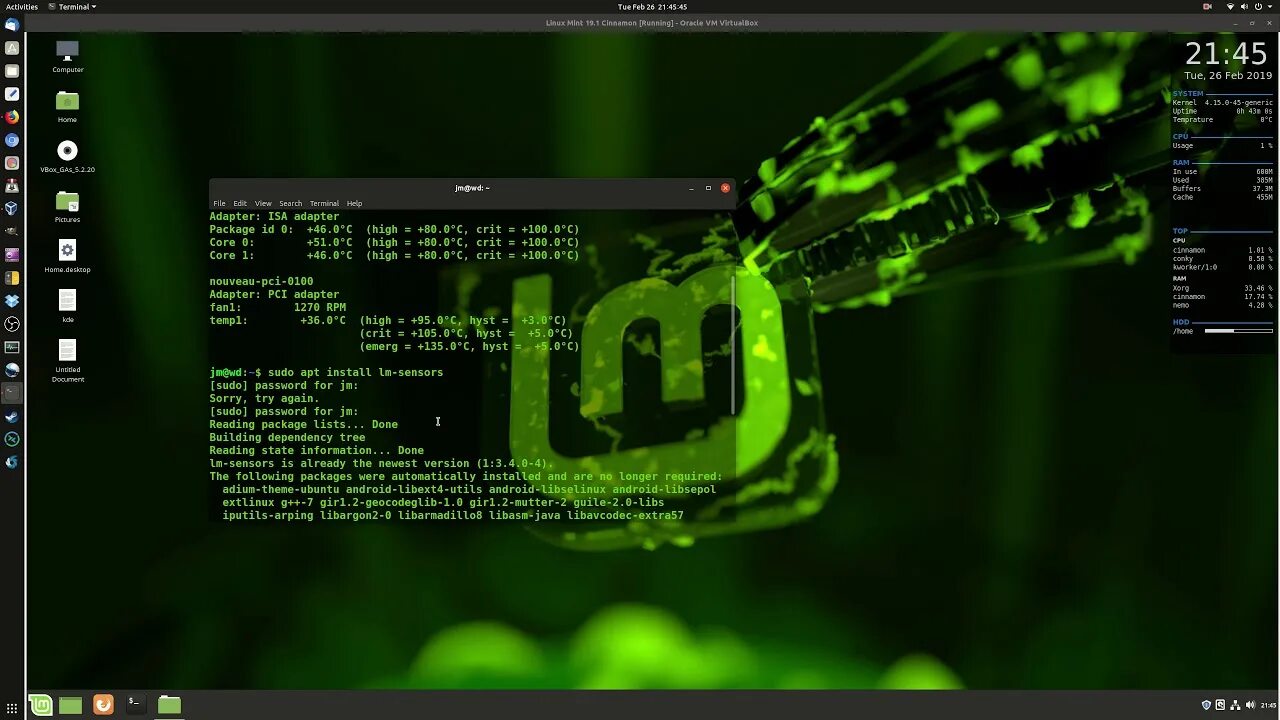This screenshot has height=720, width=1280.
Task: Open the Terminal menu in menubar
Action: coord(324,203)
